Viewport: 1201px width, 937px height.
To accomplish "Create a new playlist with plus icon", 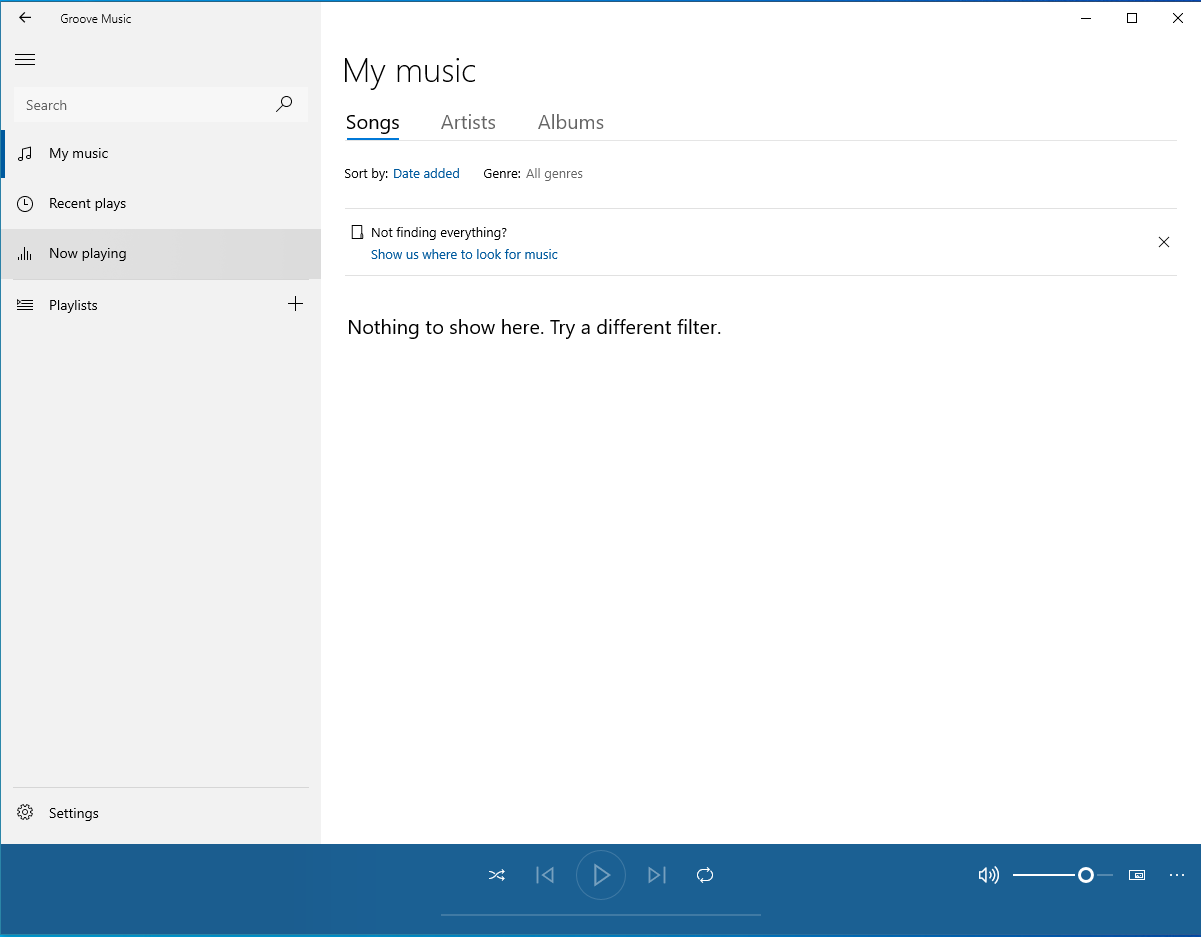I will click(x=295, y=304).
